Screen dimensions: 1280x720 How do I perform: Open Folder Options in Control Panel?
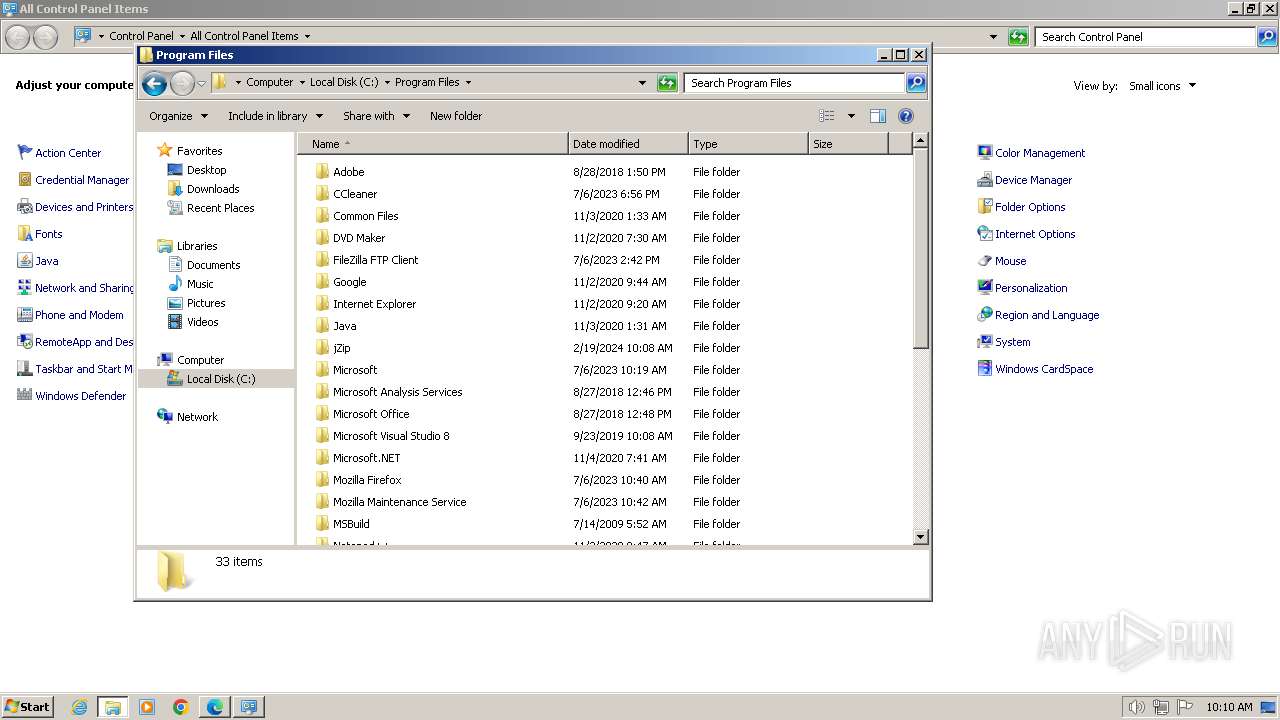coord(1030,207)
